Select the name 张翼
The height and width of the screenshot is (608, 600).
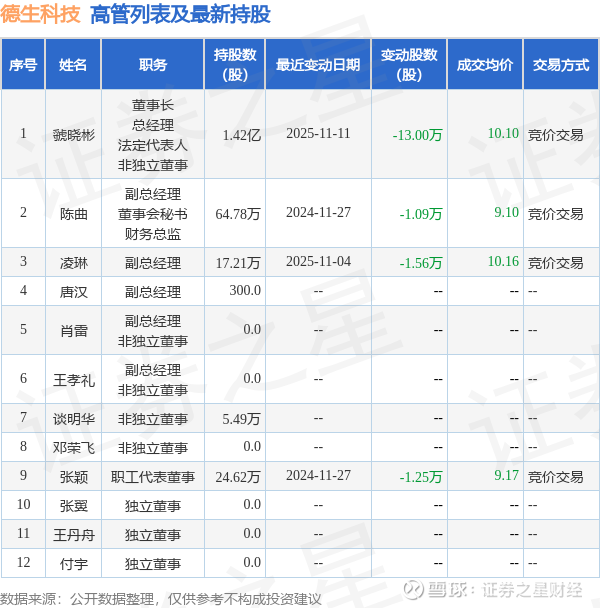click(x=73, y=506)
